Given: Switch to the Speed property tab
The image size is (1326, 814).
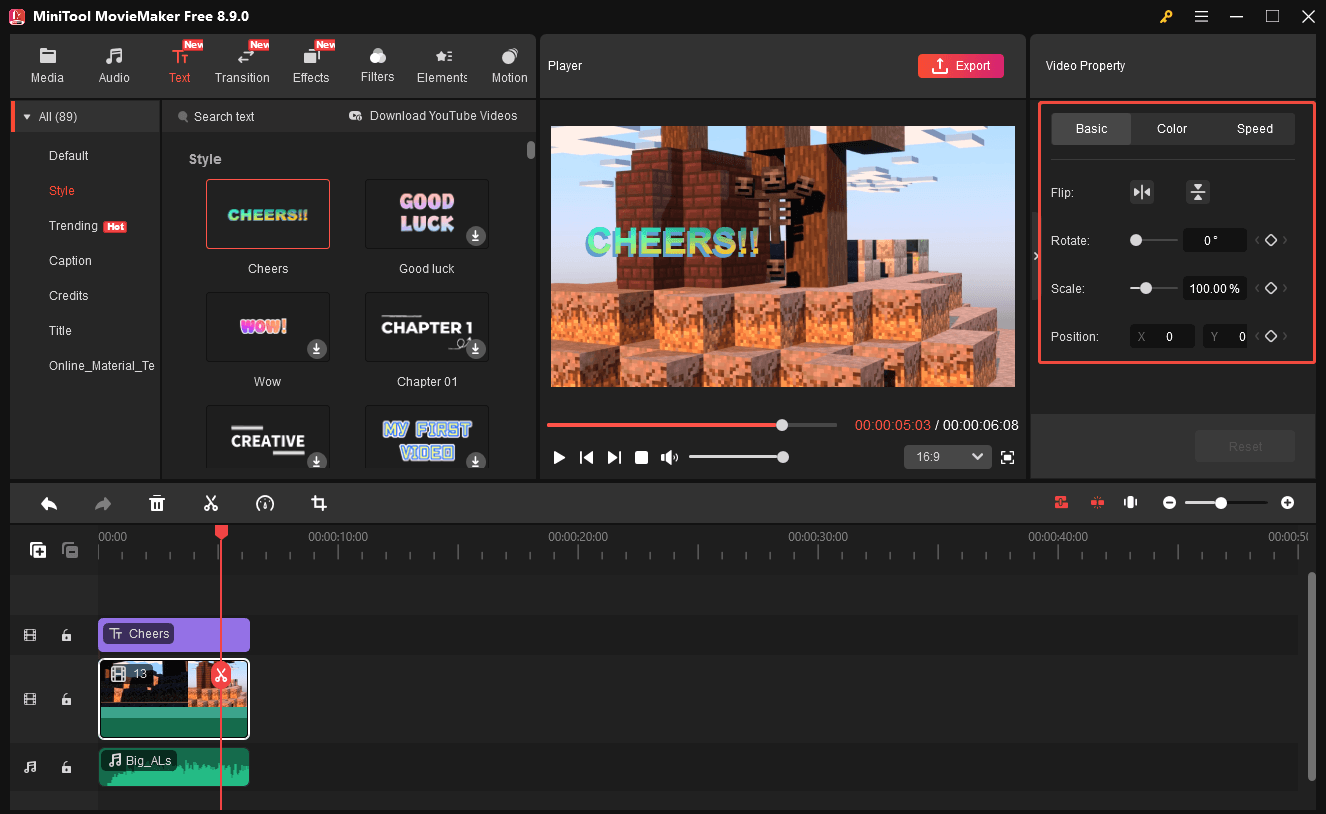Looking at the screenshot, I should pyautogui.click(x=1255, y=129).
